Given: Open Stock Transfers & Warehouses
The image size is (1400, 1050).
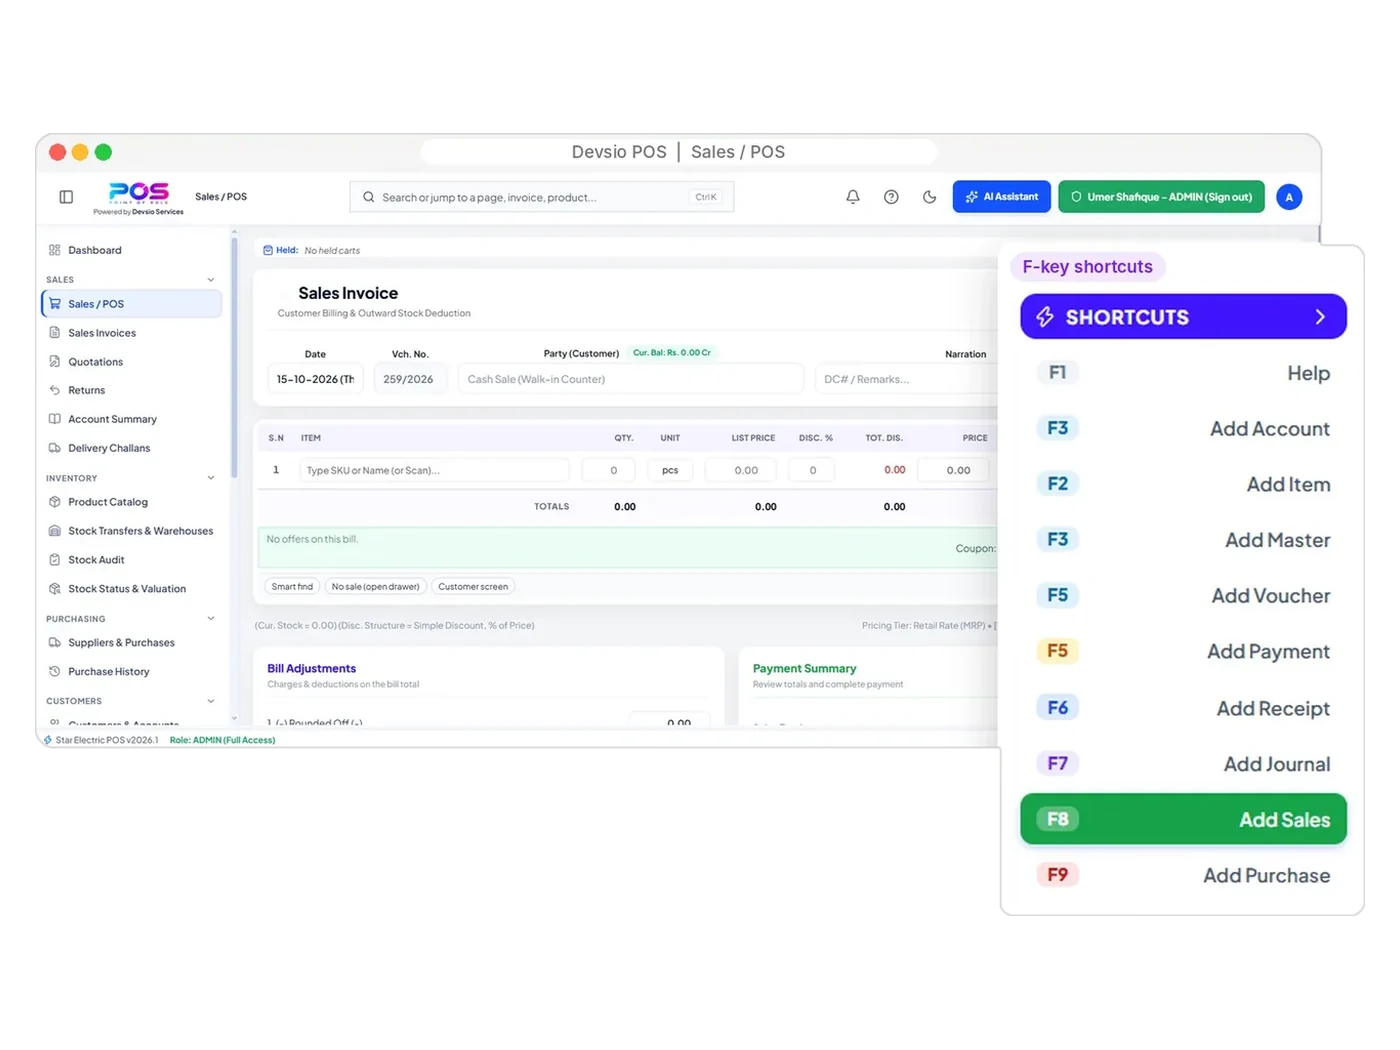Looking at the screenshot, I should tap(140, 531).
